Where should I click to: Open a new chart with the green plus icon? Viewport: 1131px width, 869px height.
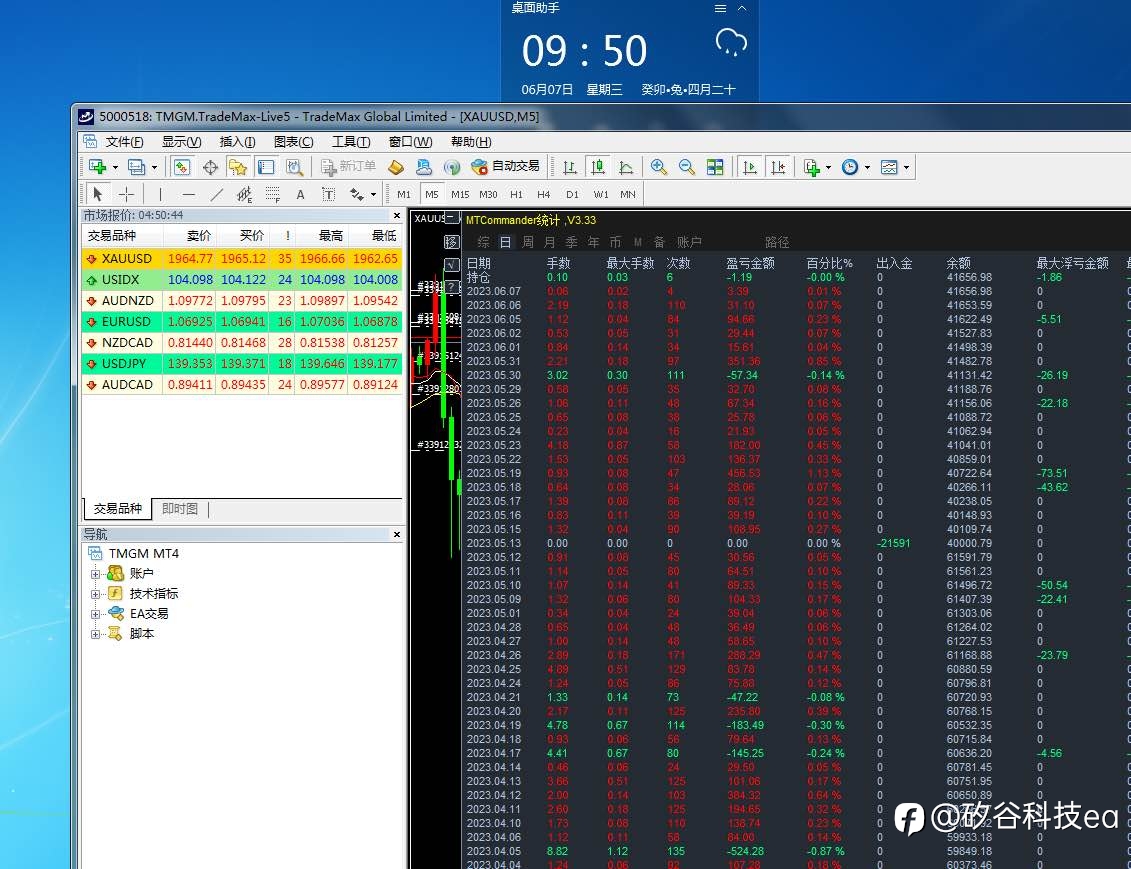(97, 167)
